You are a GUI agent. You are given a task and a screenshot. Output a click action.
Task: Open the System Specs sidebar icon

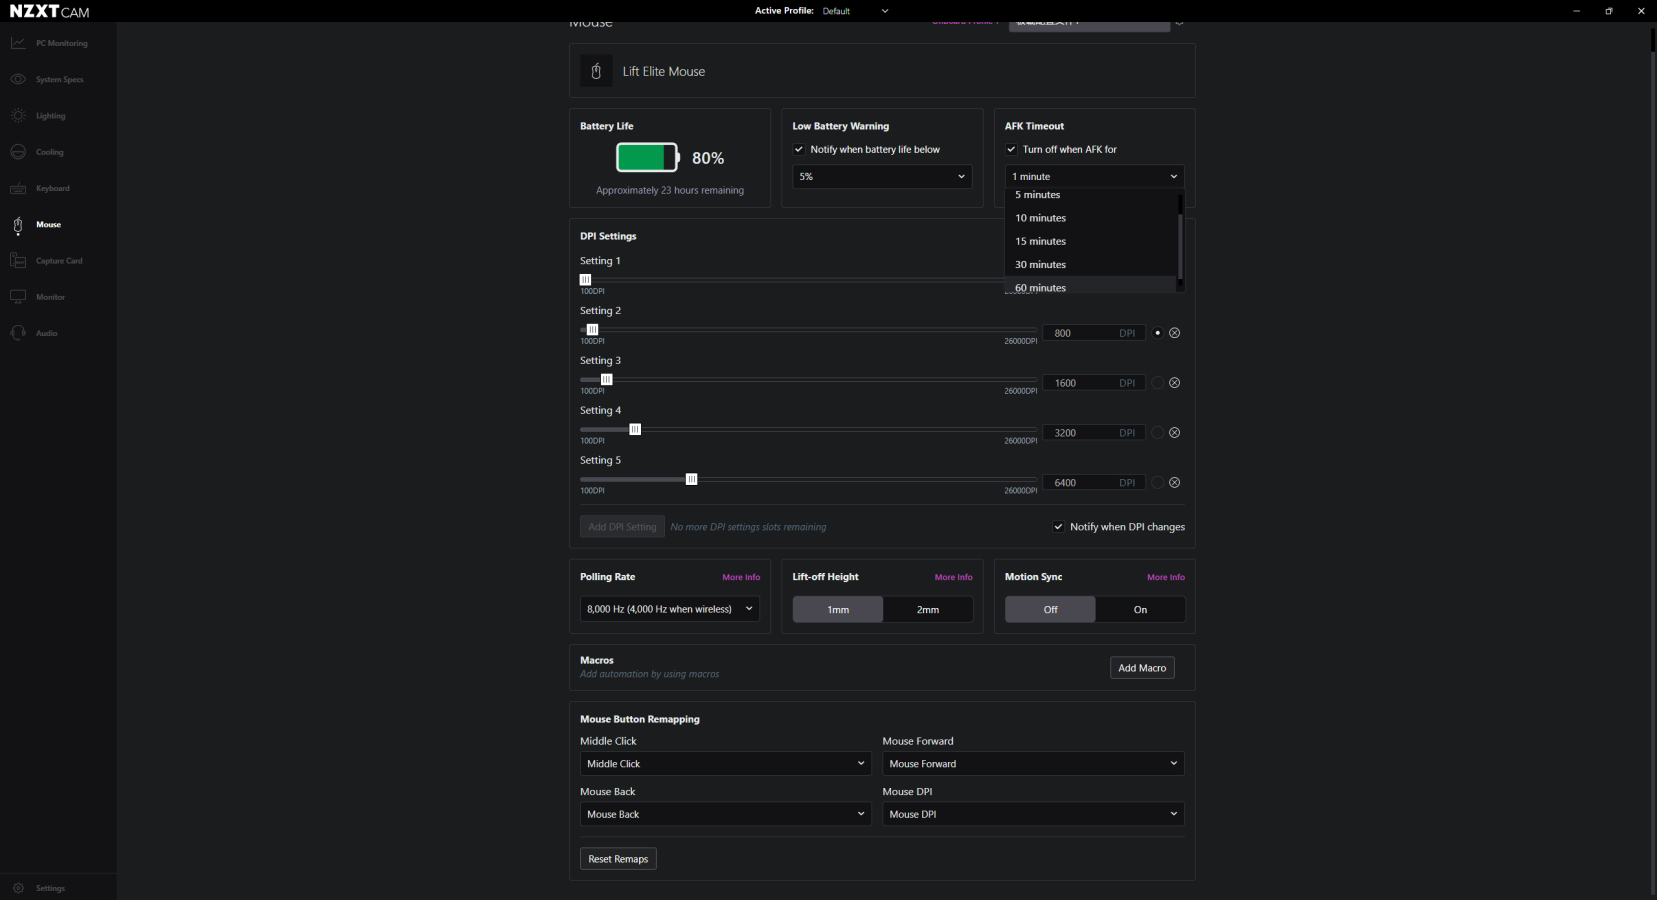tap(18, 79)
